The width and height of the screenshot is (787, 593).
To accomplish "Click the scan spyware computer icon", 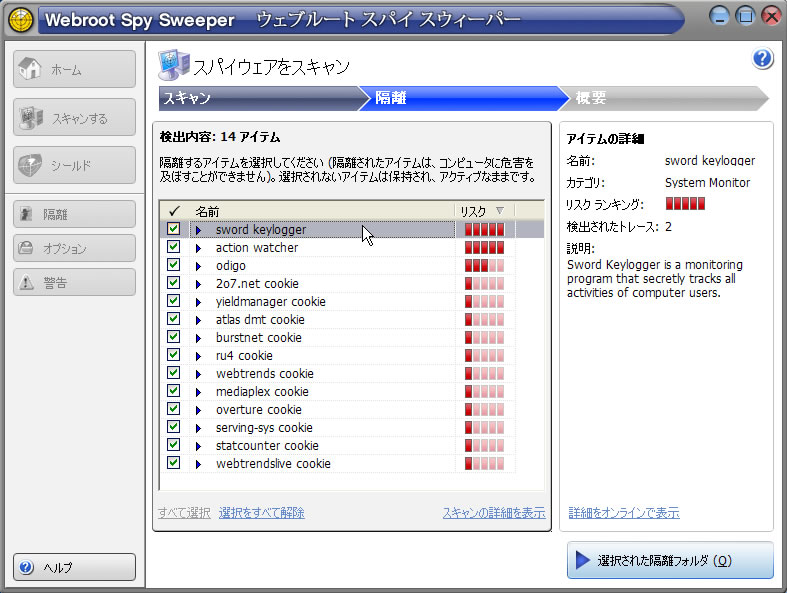I will [x=174, y=65].
